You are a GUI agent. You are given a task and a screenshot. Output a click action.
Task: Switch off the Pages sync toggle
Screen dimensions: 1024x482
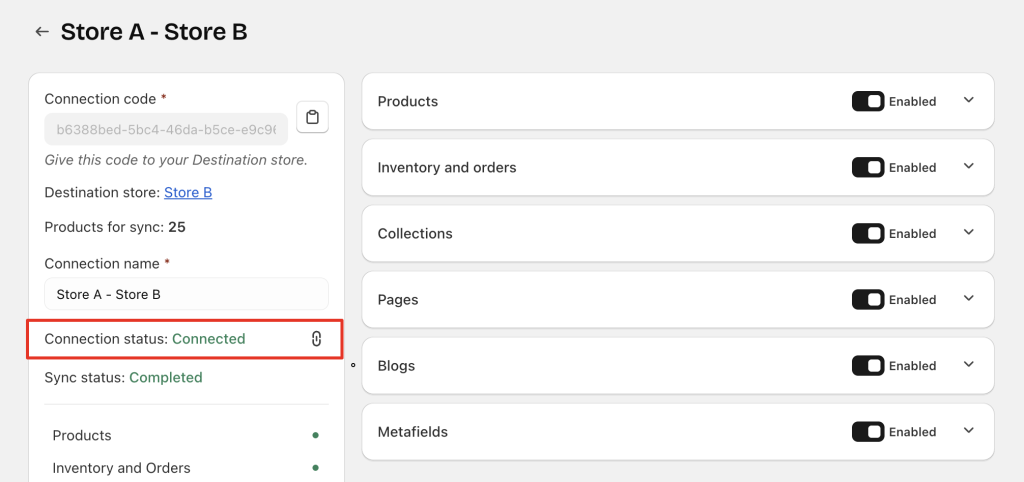[868, 299]
